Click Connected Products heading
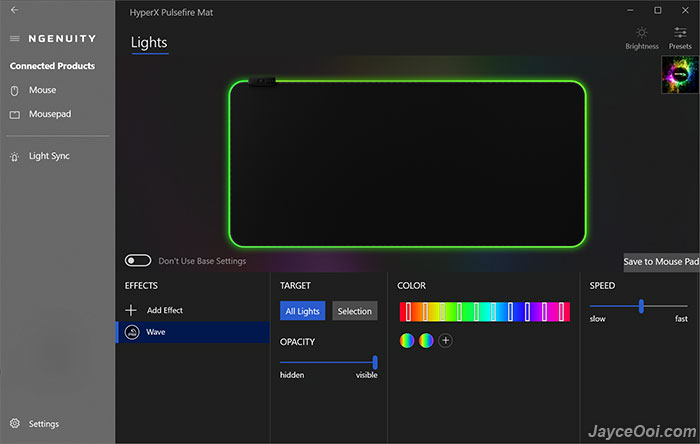 (52, 66)
